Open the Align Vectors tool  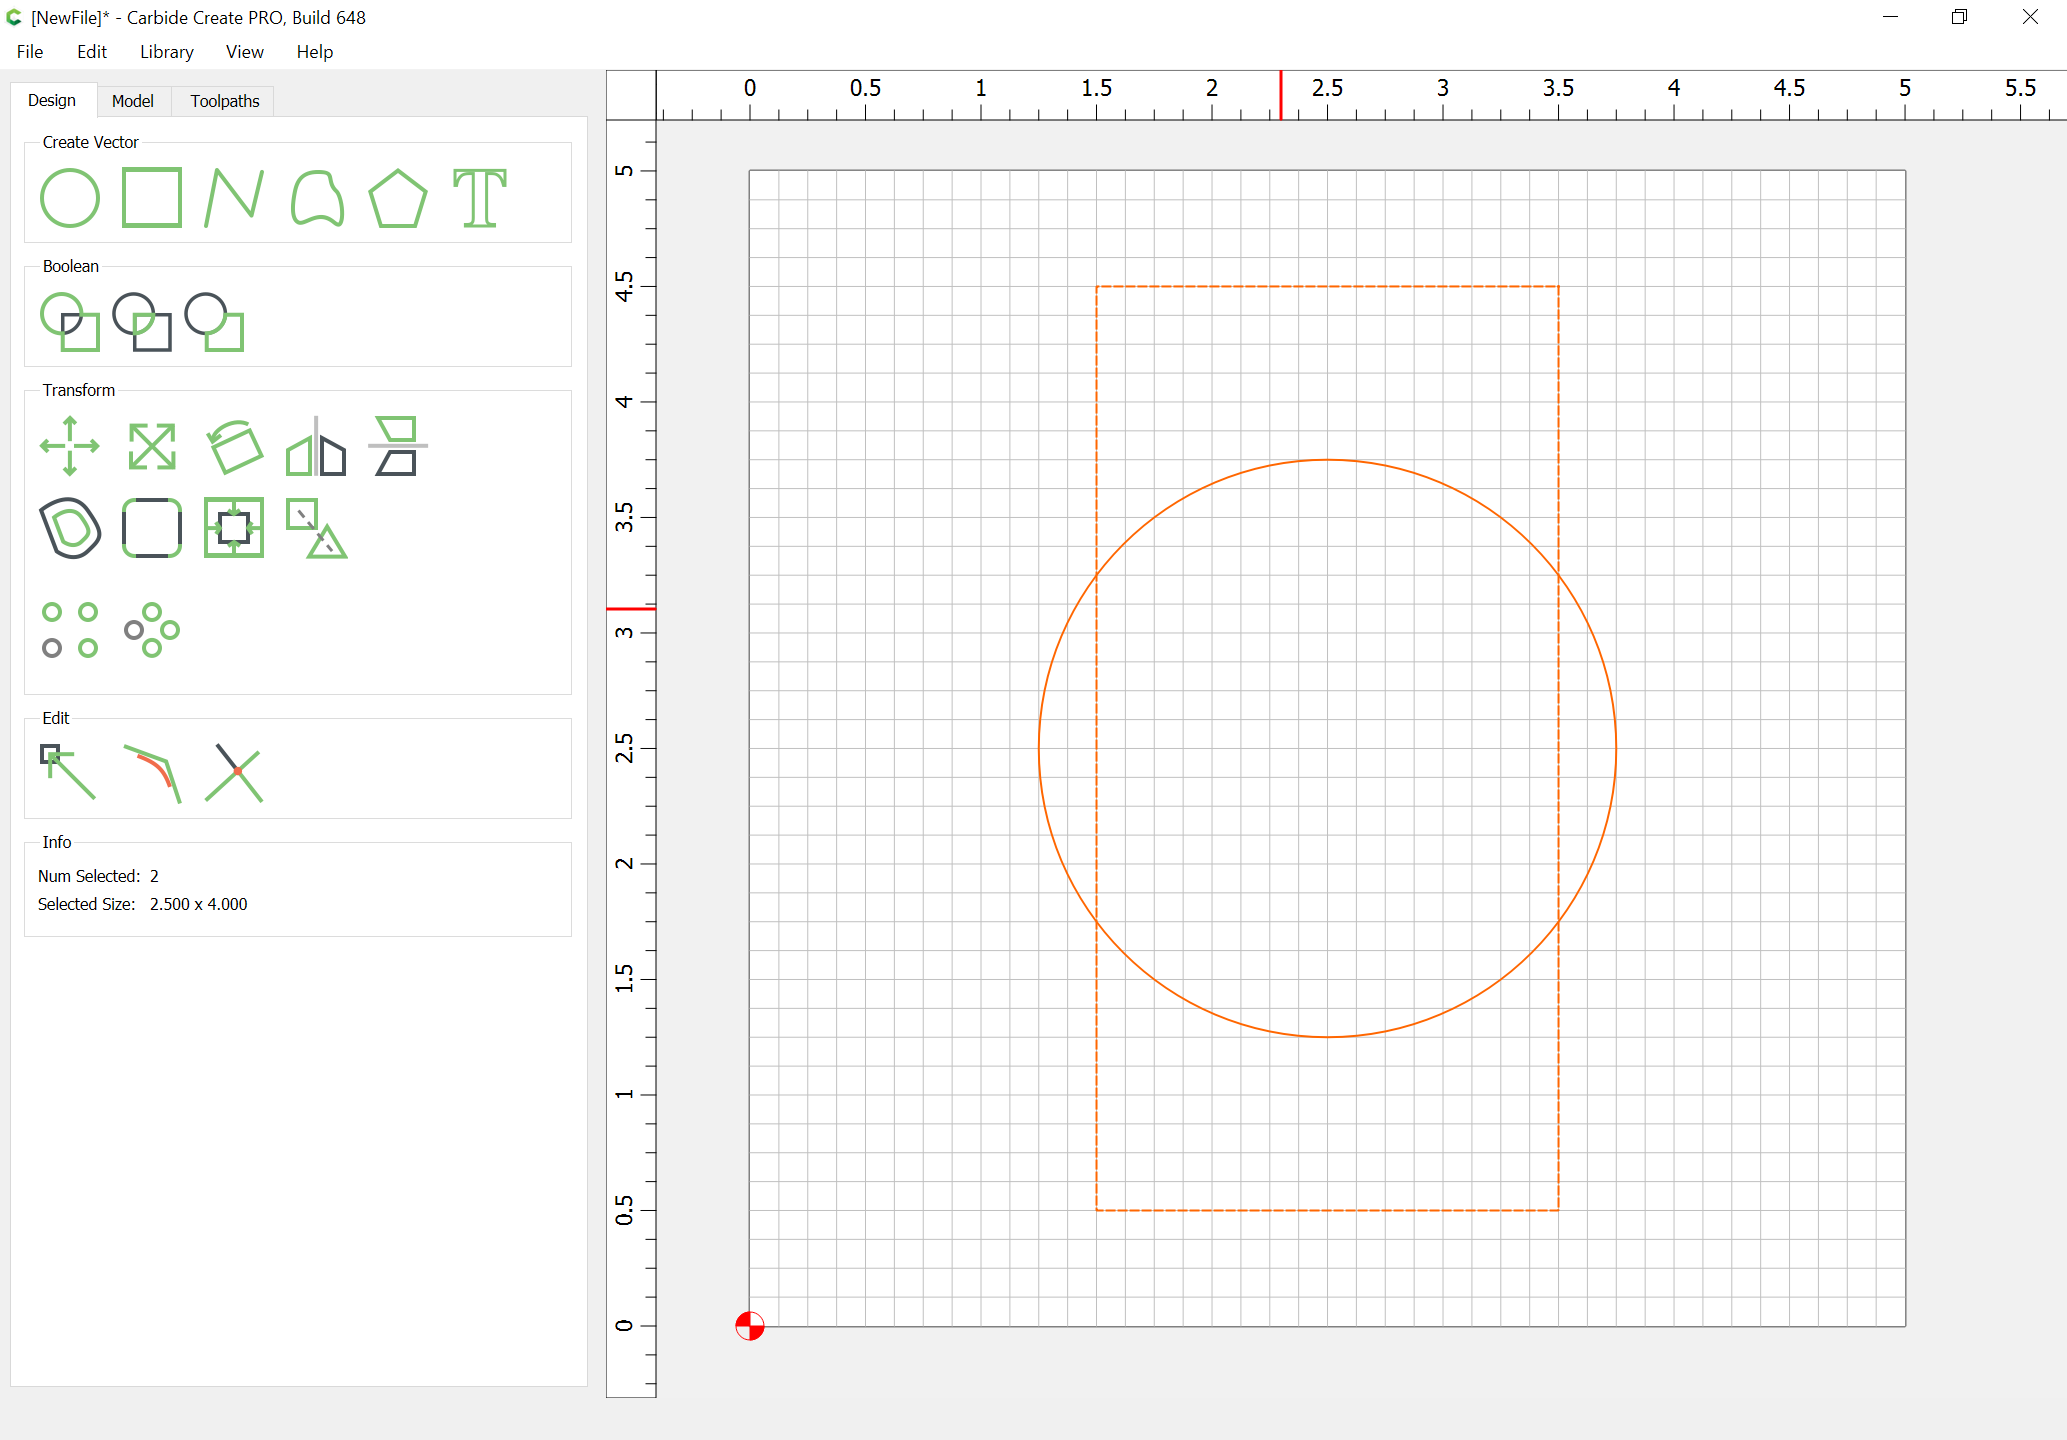click(x=234, y=528)
